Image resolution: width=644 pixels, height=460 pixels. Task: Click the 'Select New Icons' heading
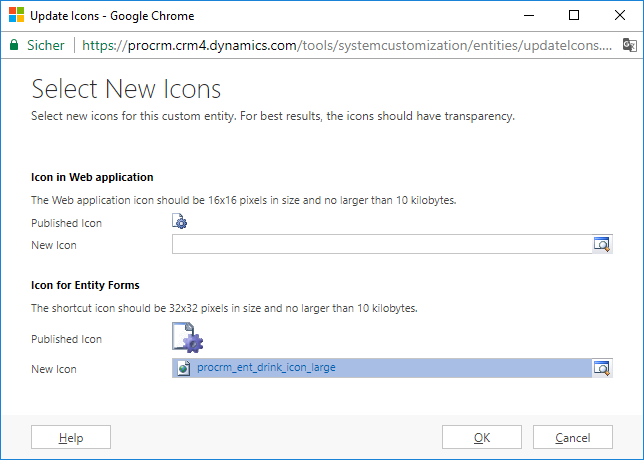[126, 89]
